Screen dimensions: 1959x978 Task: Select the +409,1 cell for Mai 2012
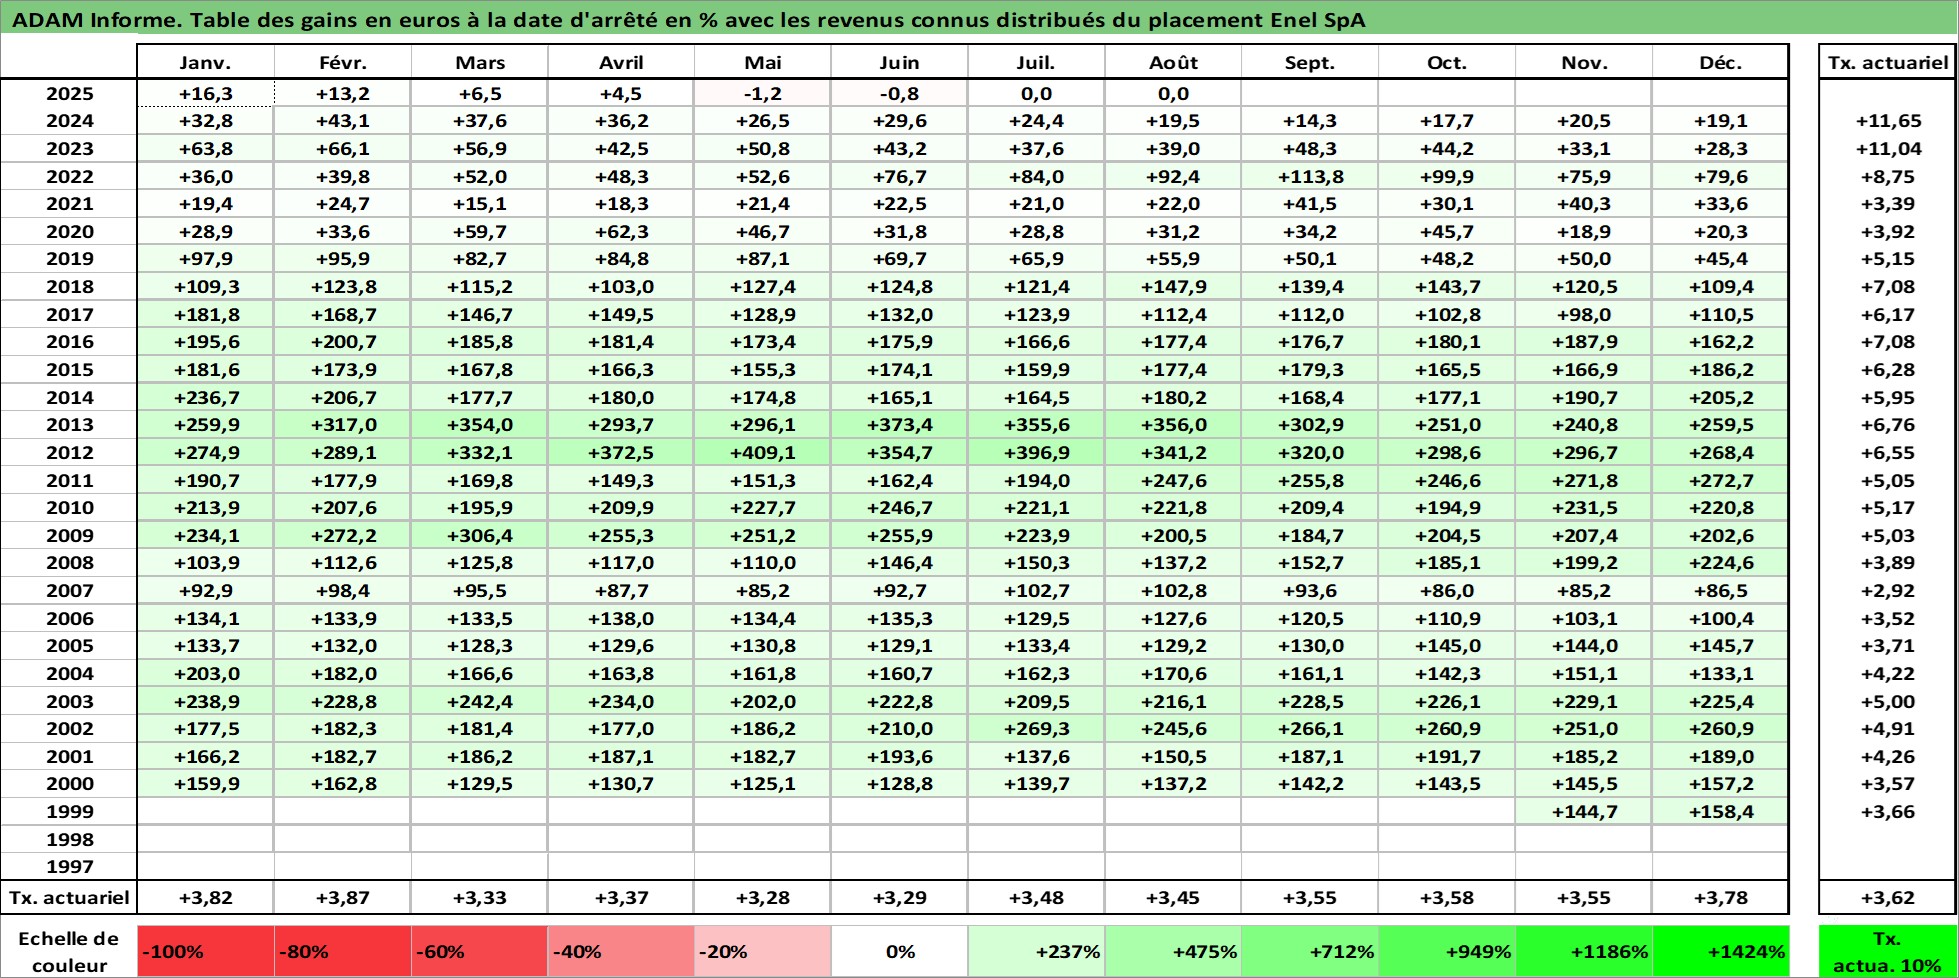[762, 452]
